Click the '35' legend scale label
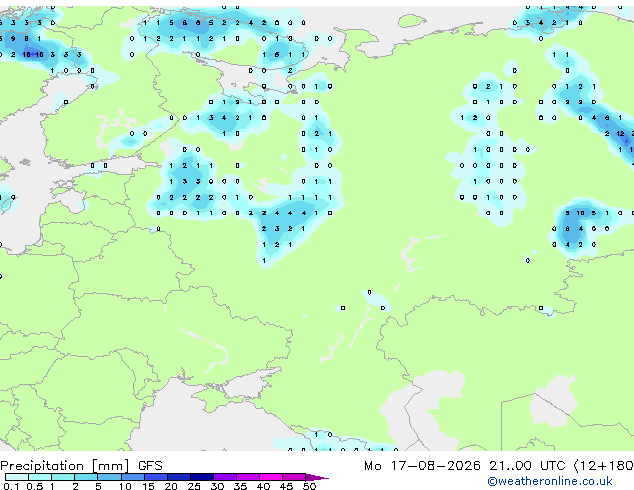Viewport: 634px width, 490px height. pyautogui.click(x=240, y=486)
